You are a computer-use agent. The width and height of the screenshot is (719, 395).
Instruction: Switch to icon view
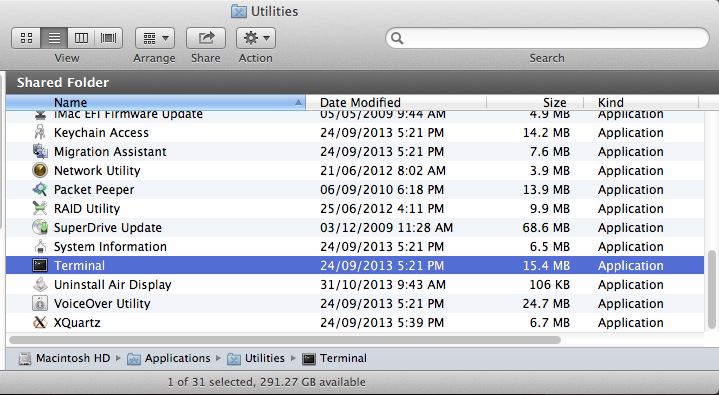click(27, 38)
